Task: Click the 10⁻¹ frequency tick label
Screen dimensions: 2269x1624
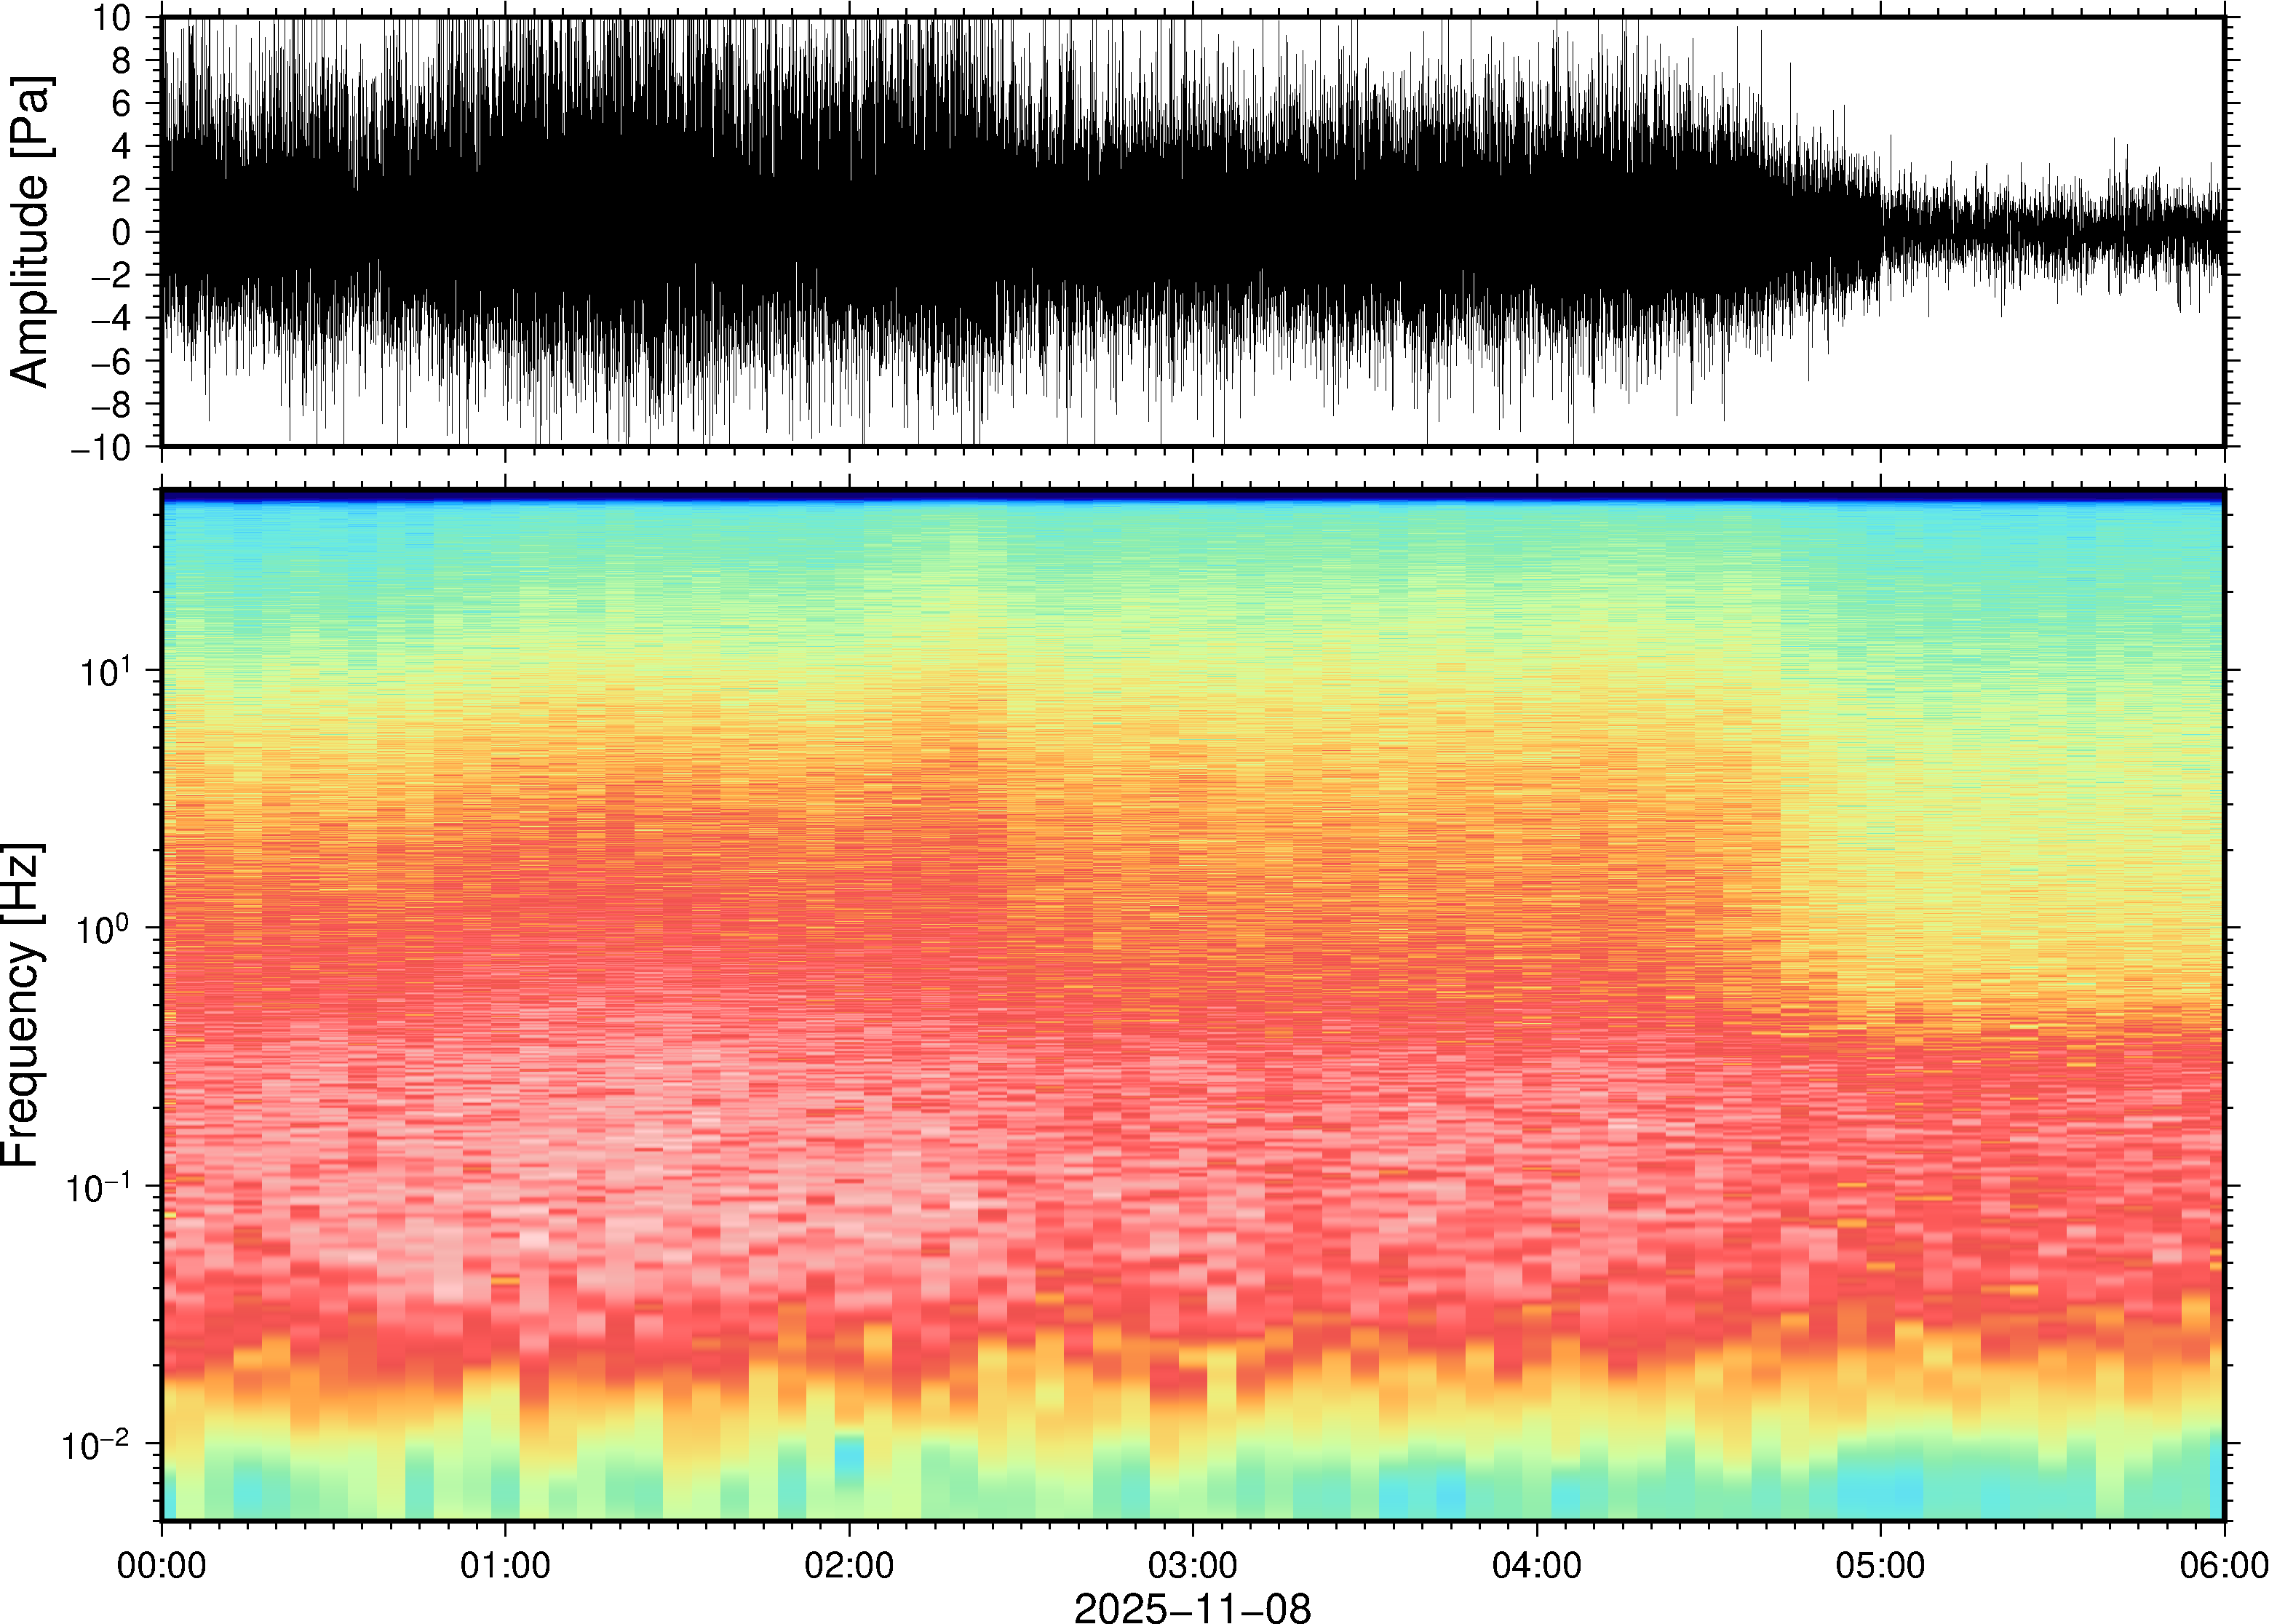Action: pos(98,1186)
